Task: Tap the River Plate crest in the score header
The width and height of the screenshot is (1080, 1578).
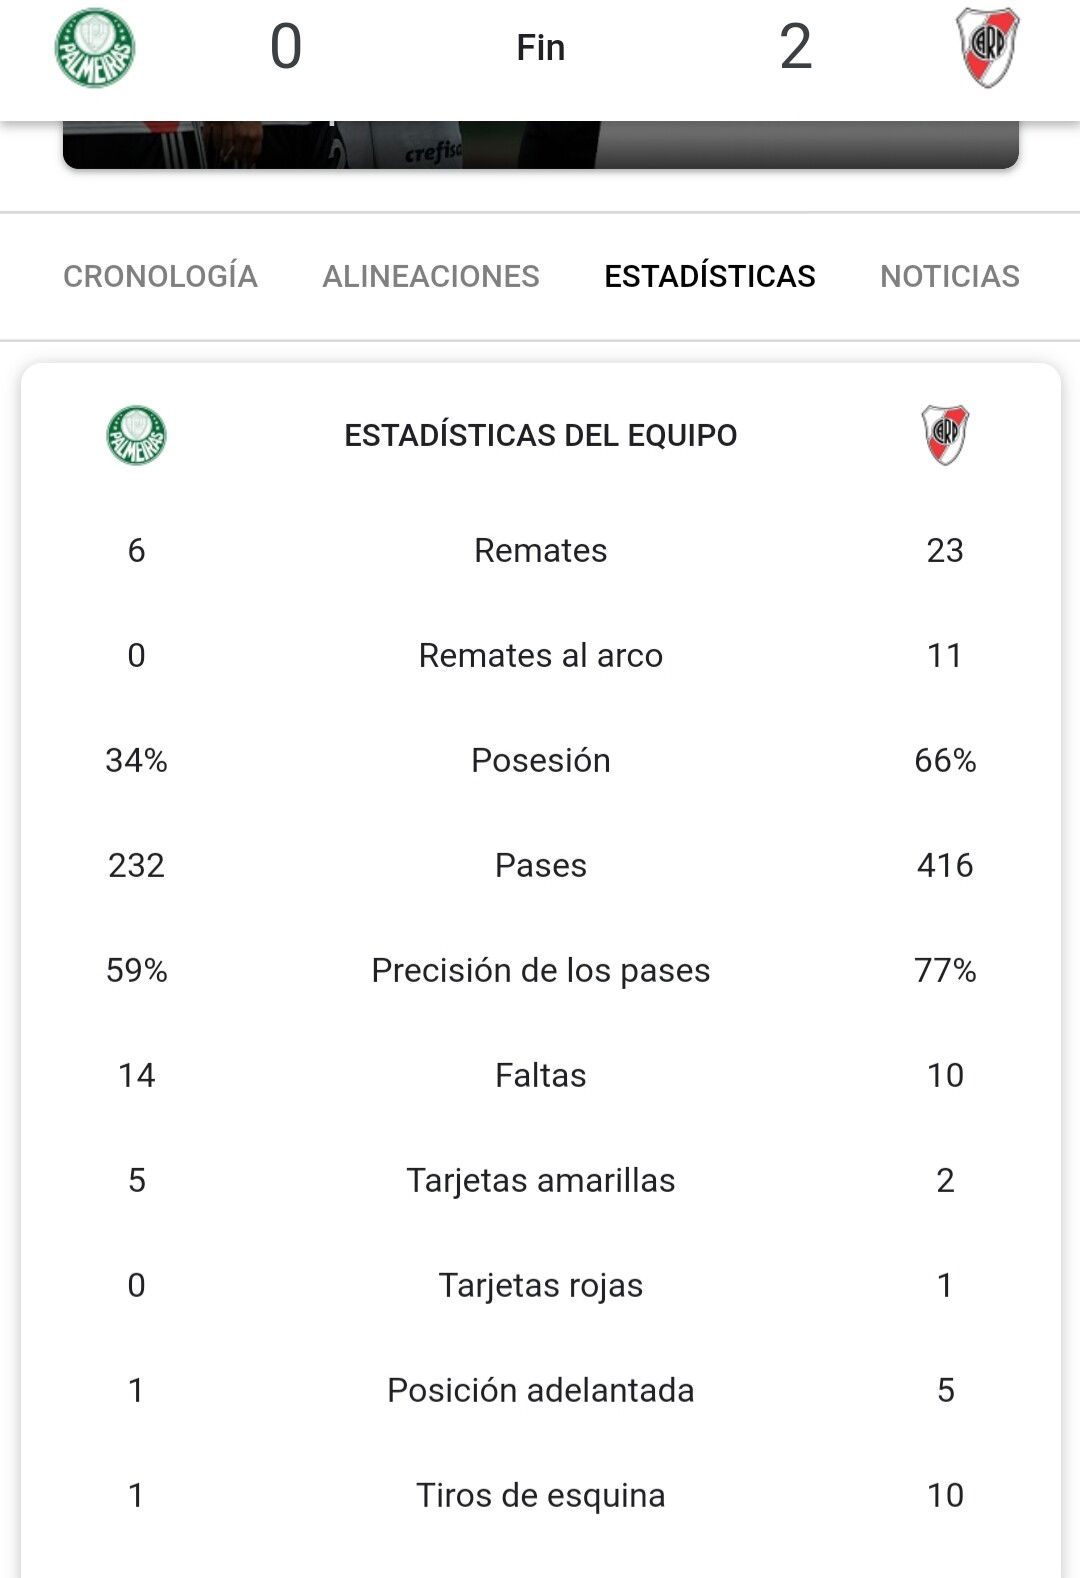Action: (x=987, y=47)
